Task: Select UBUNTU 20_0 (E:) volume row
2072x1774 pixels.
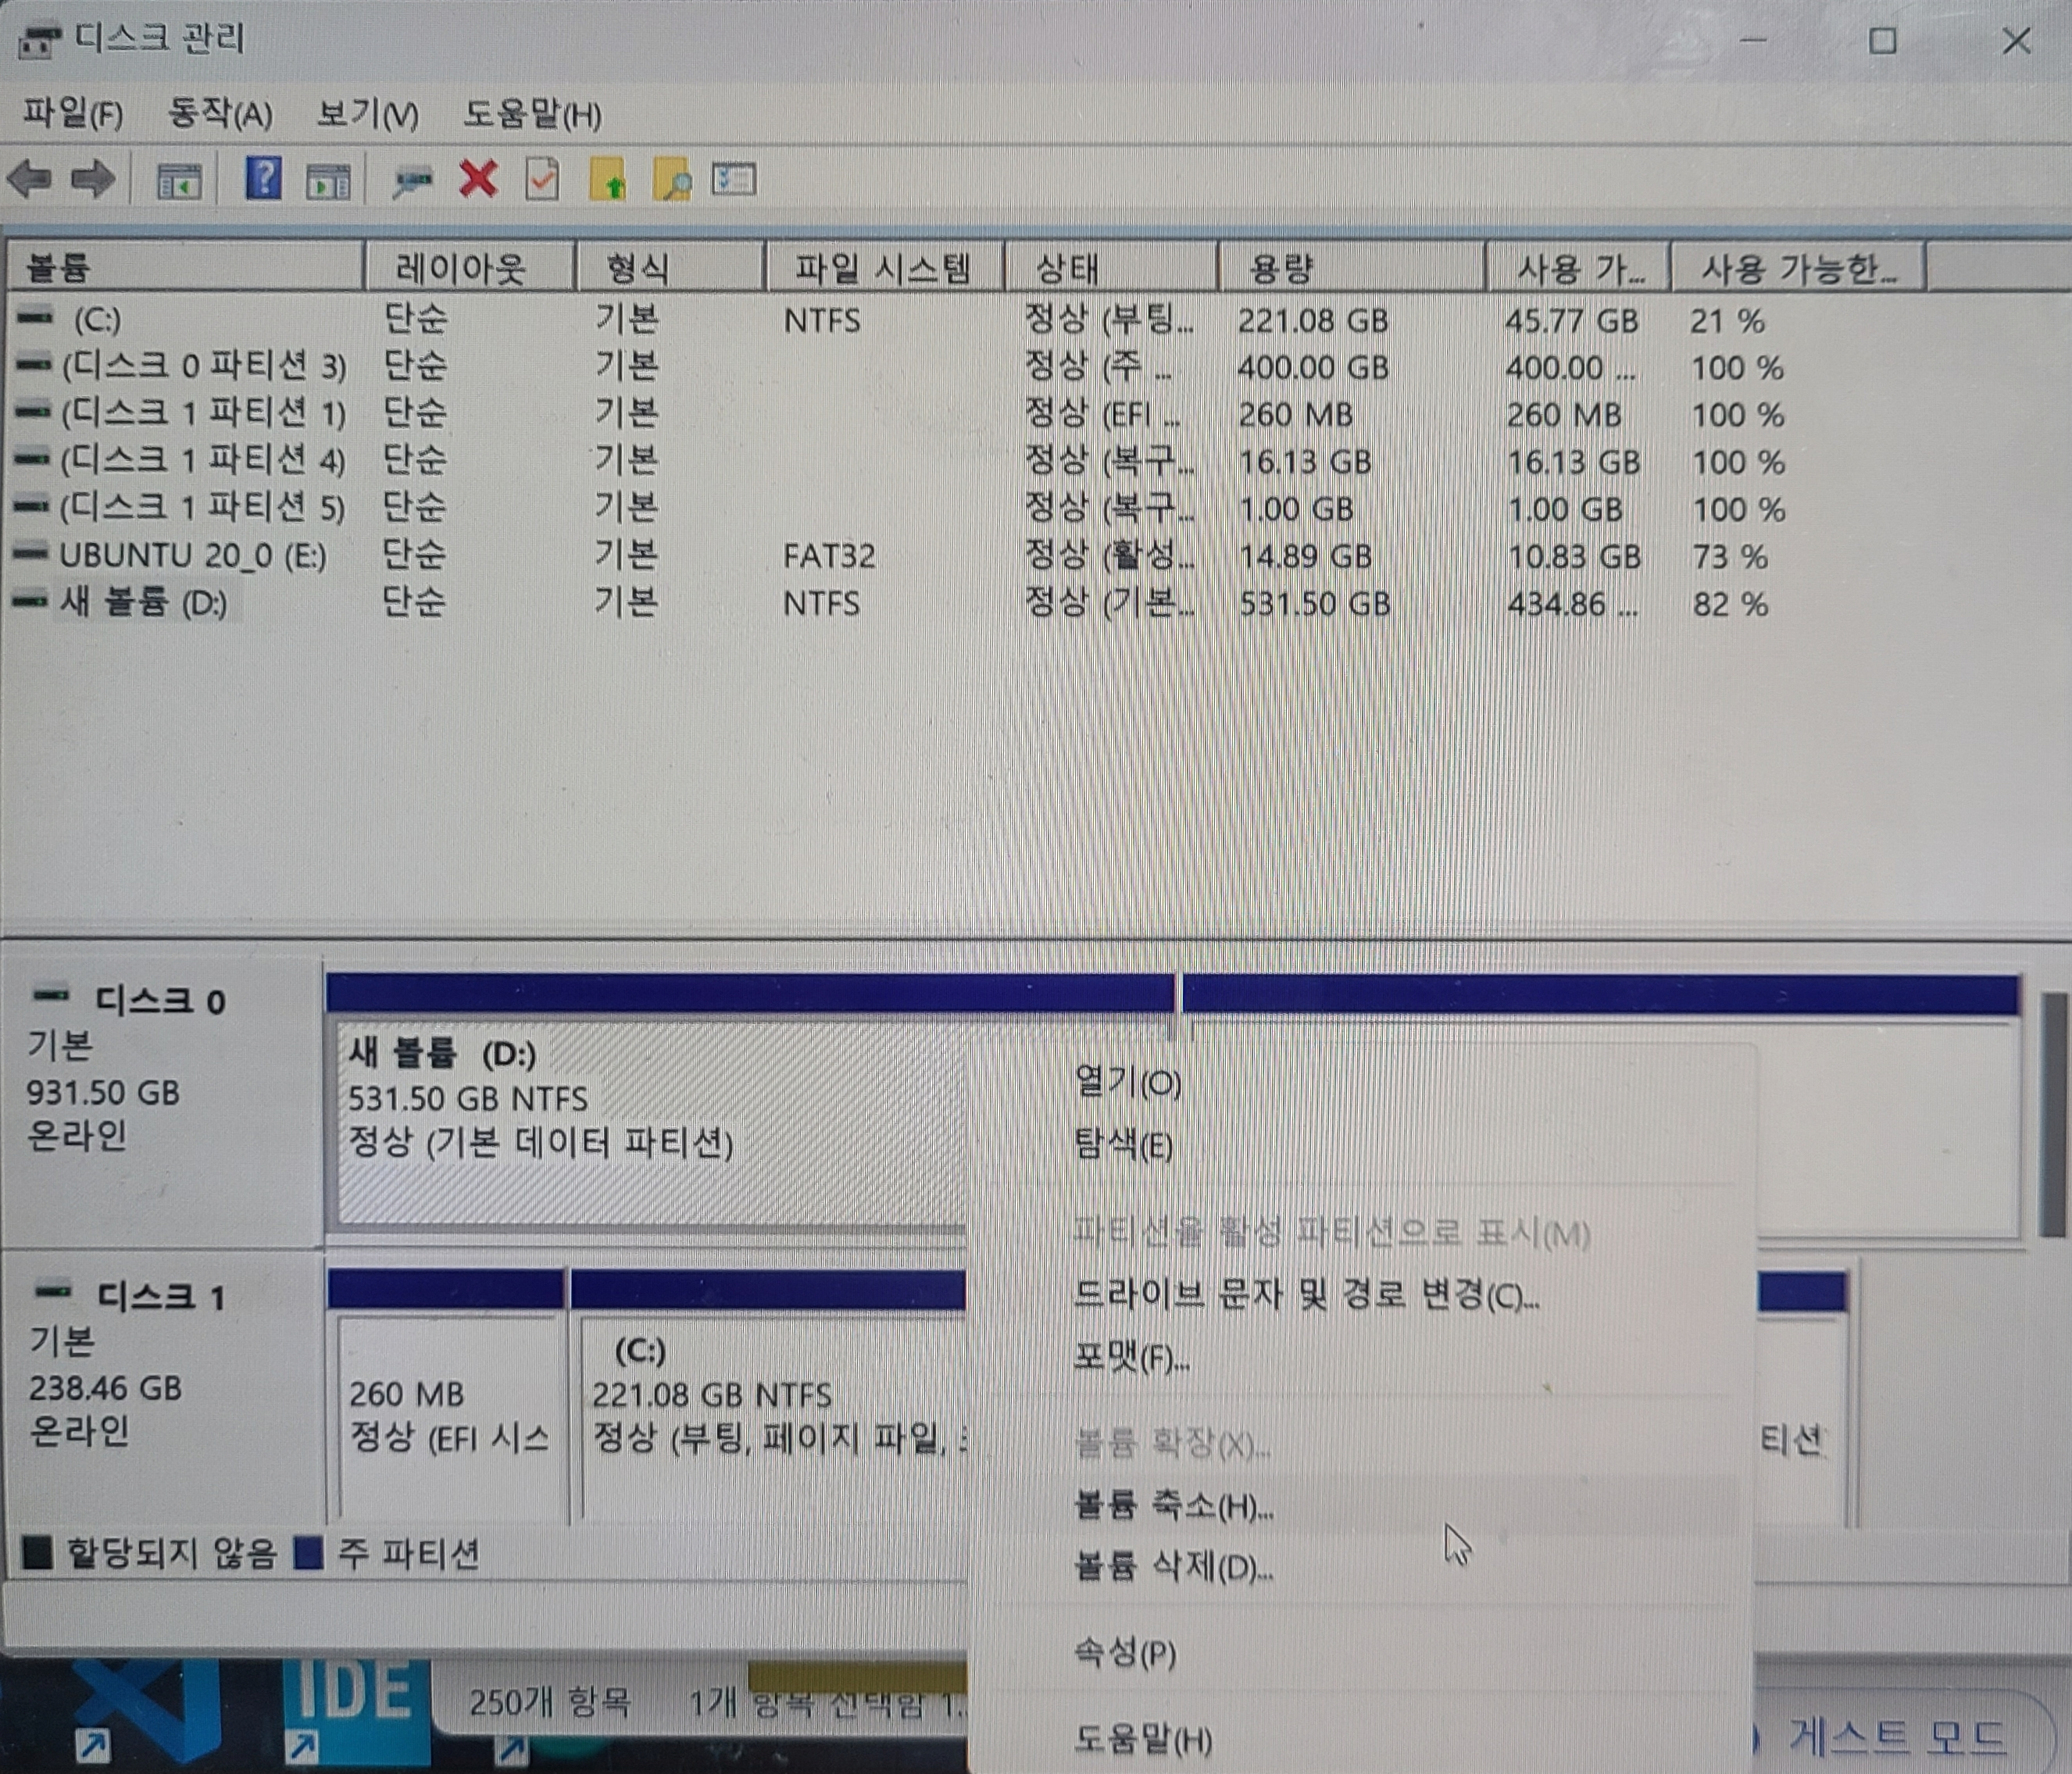Action: click(x=192, y=556)
